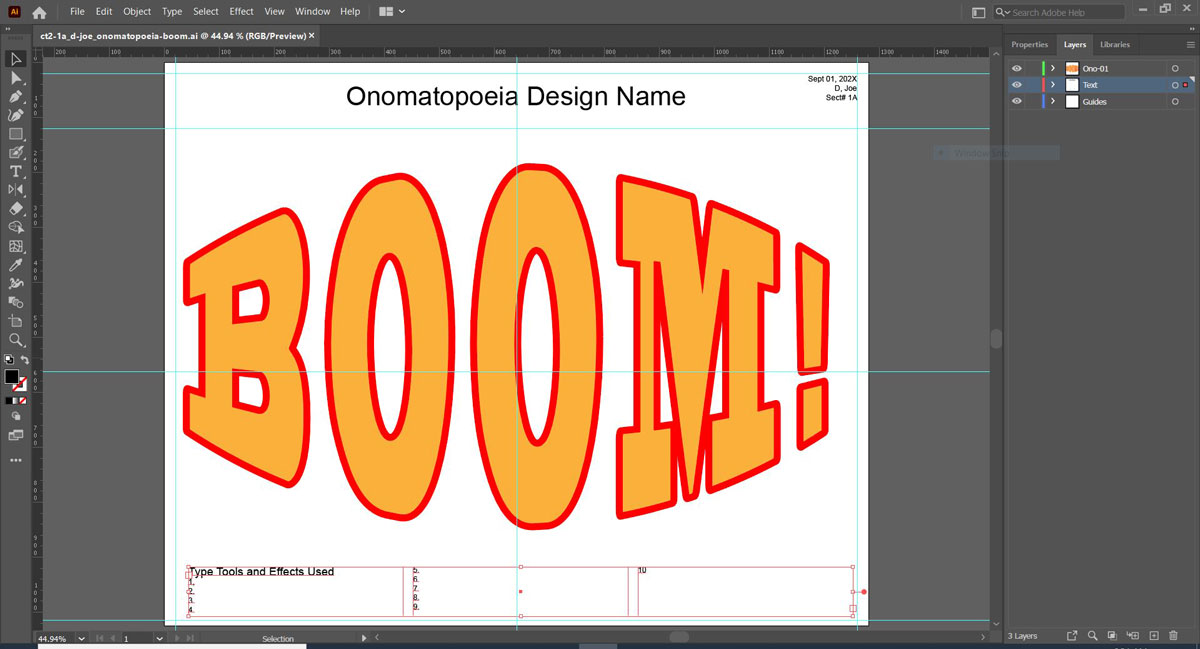Click the Create New Layer icon
This screenshot has height=649, width=1200.
(1154, 635)
